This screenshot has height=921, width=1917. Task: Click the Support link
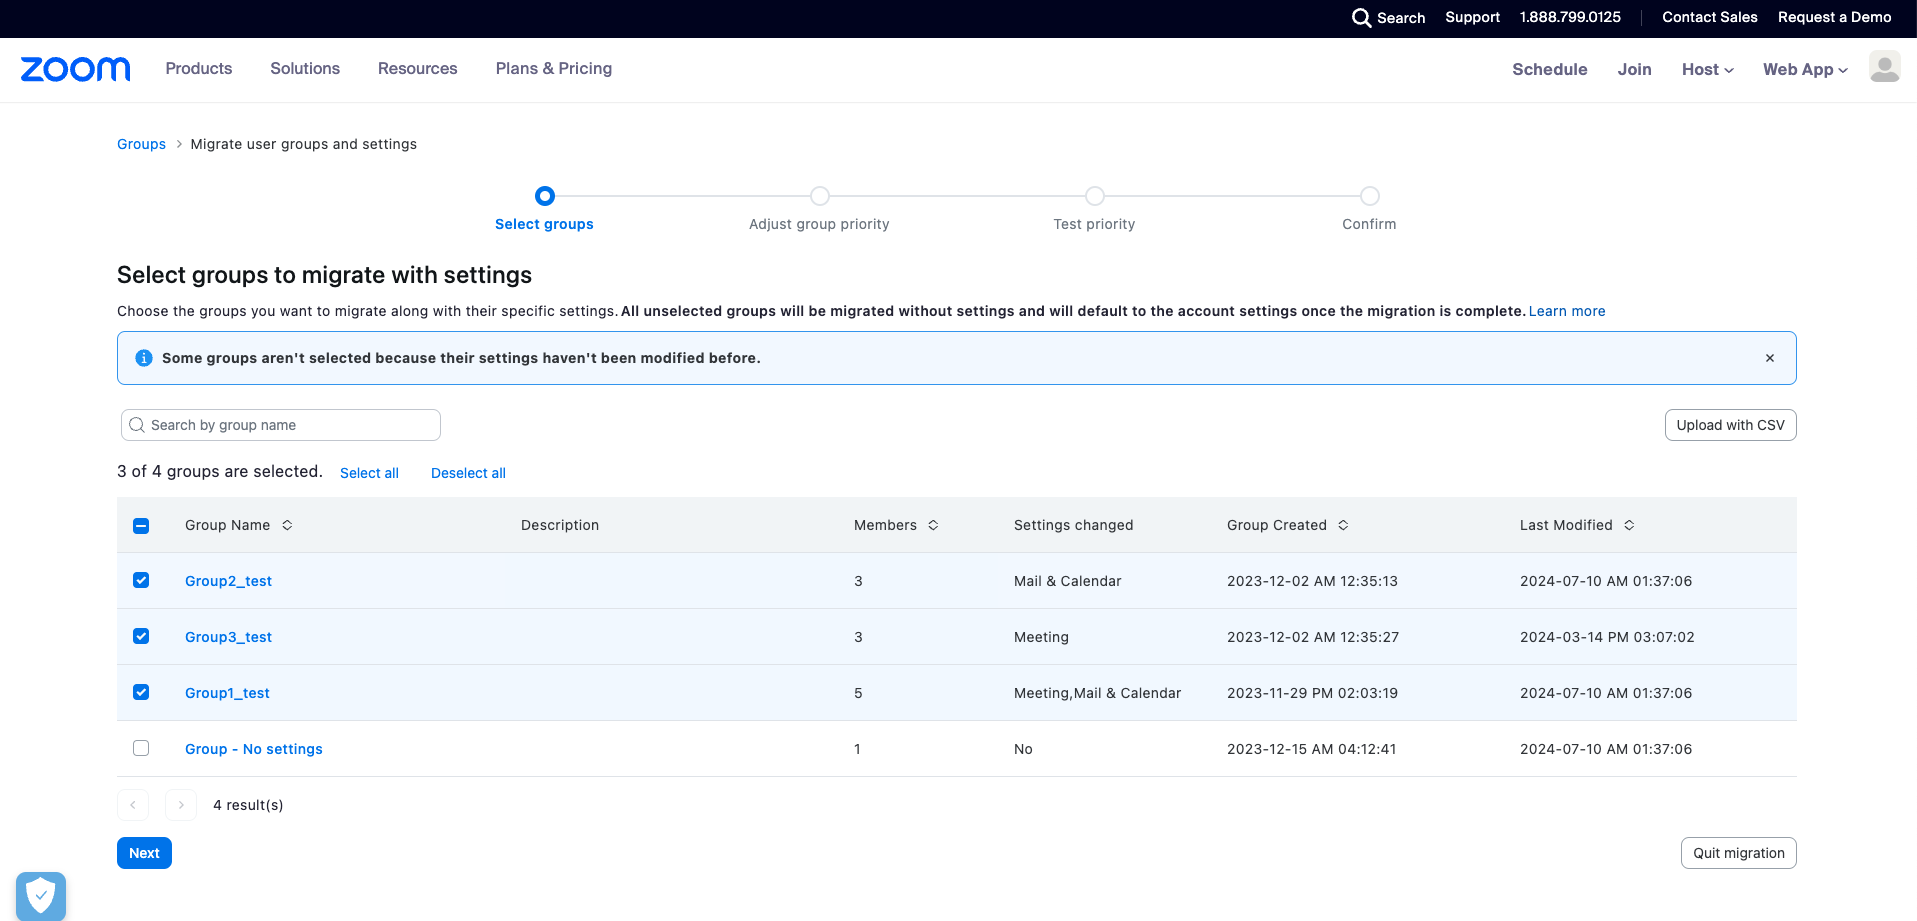1473,17
